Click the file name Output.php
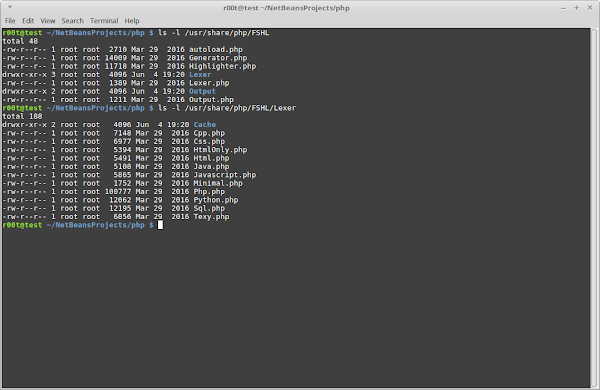The image size is (600, 390). pyautogui.click(x=212, y=100)
